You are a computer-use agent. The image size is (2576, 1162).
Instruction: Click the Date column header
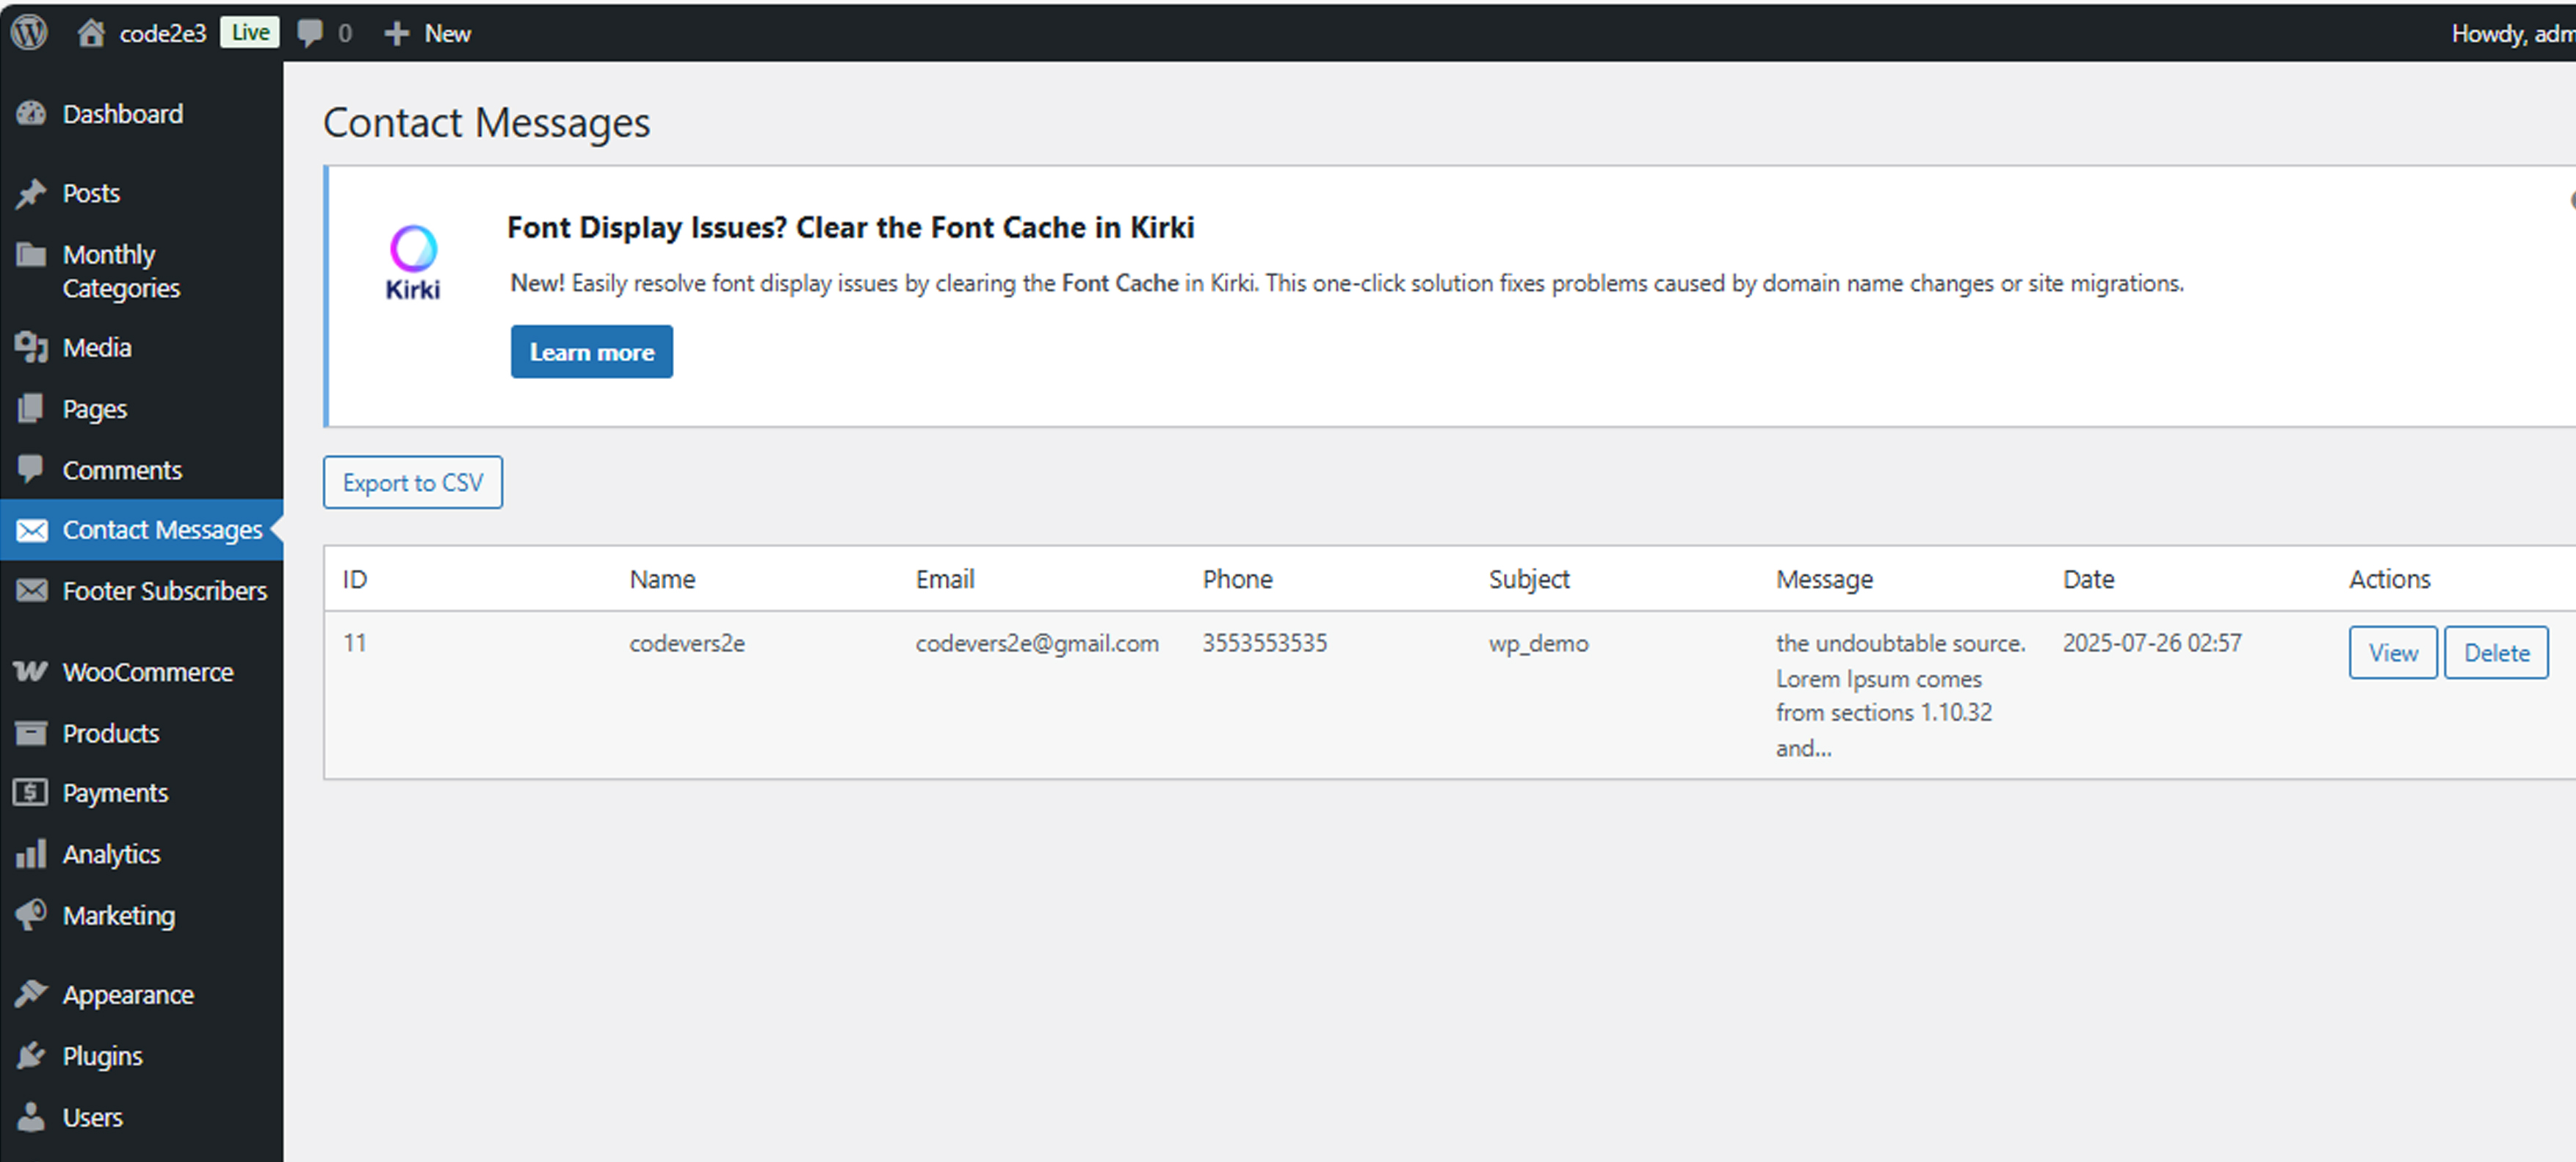(2088, 579)
